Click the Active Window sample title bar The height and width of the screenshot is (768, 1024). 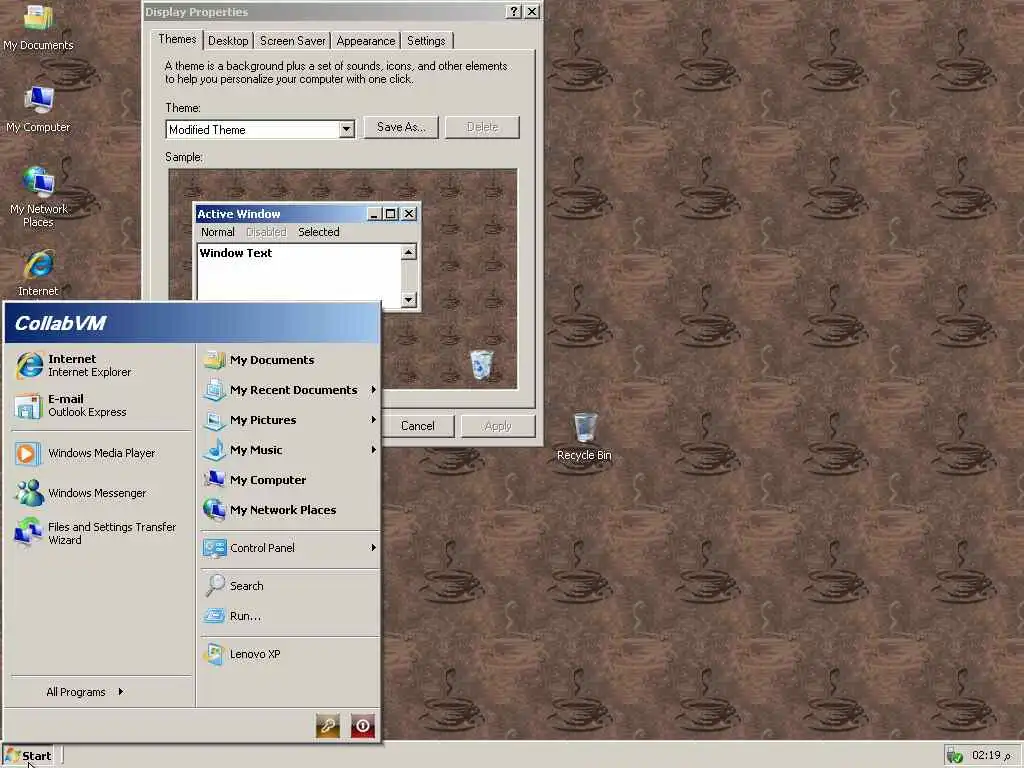[x=307, y=214]
